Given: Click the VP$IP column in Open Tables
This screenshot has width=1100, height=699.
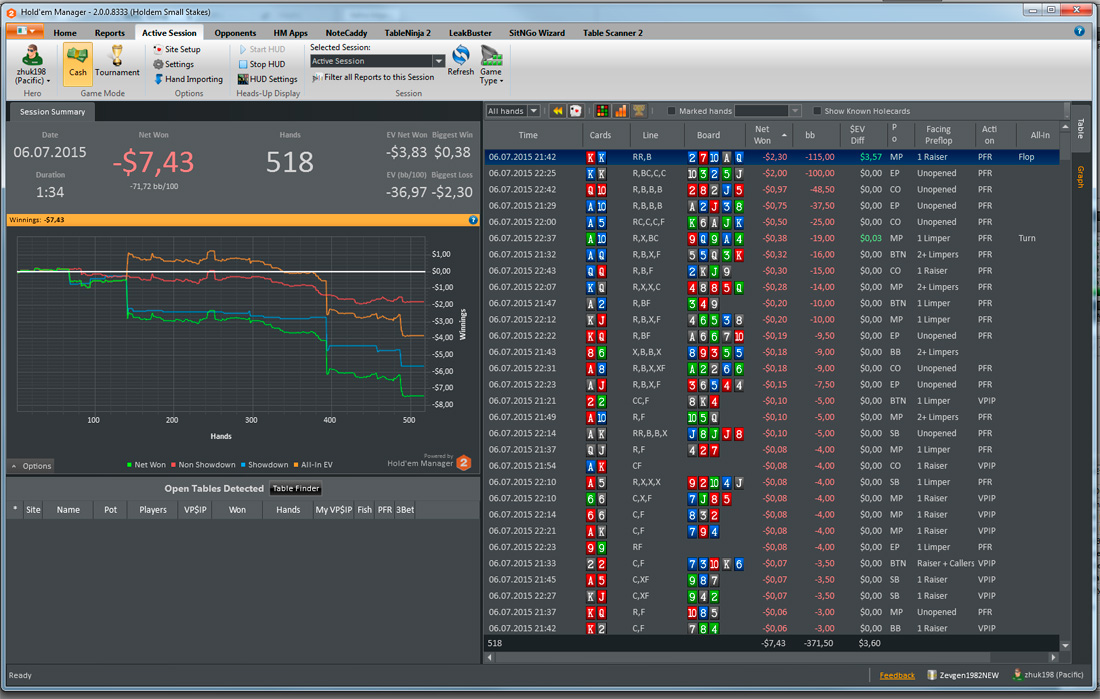Looking at the screenshot, I should [x=195, y=510].
